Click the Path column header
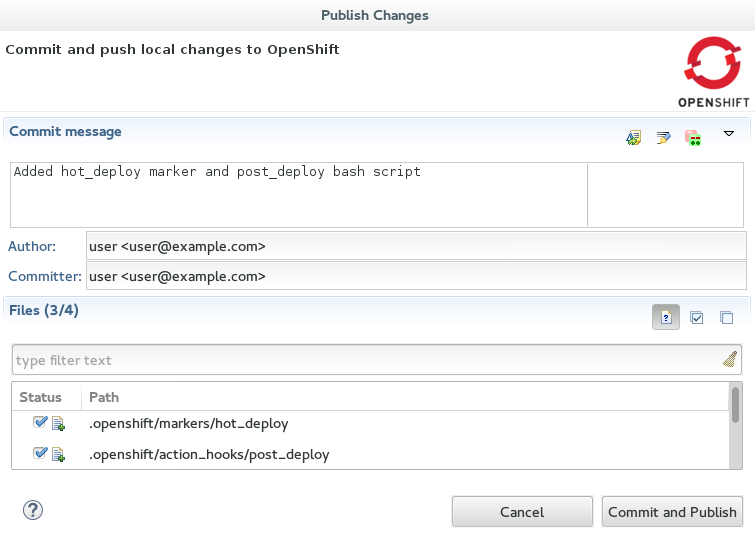 pos(404,397)
